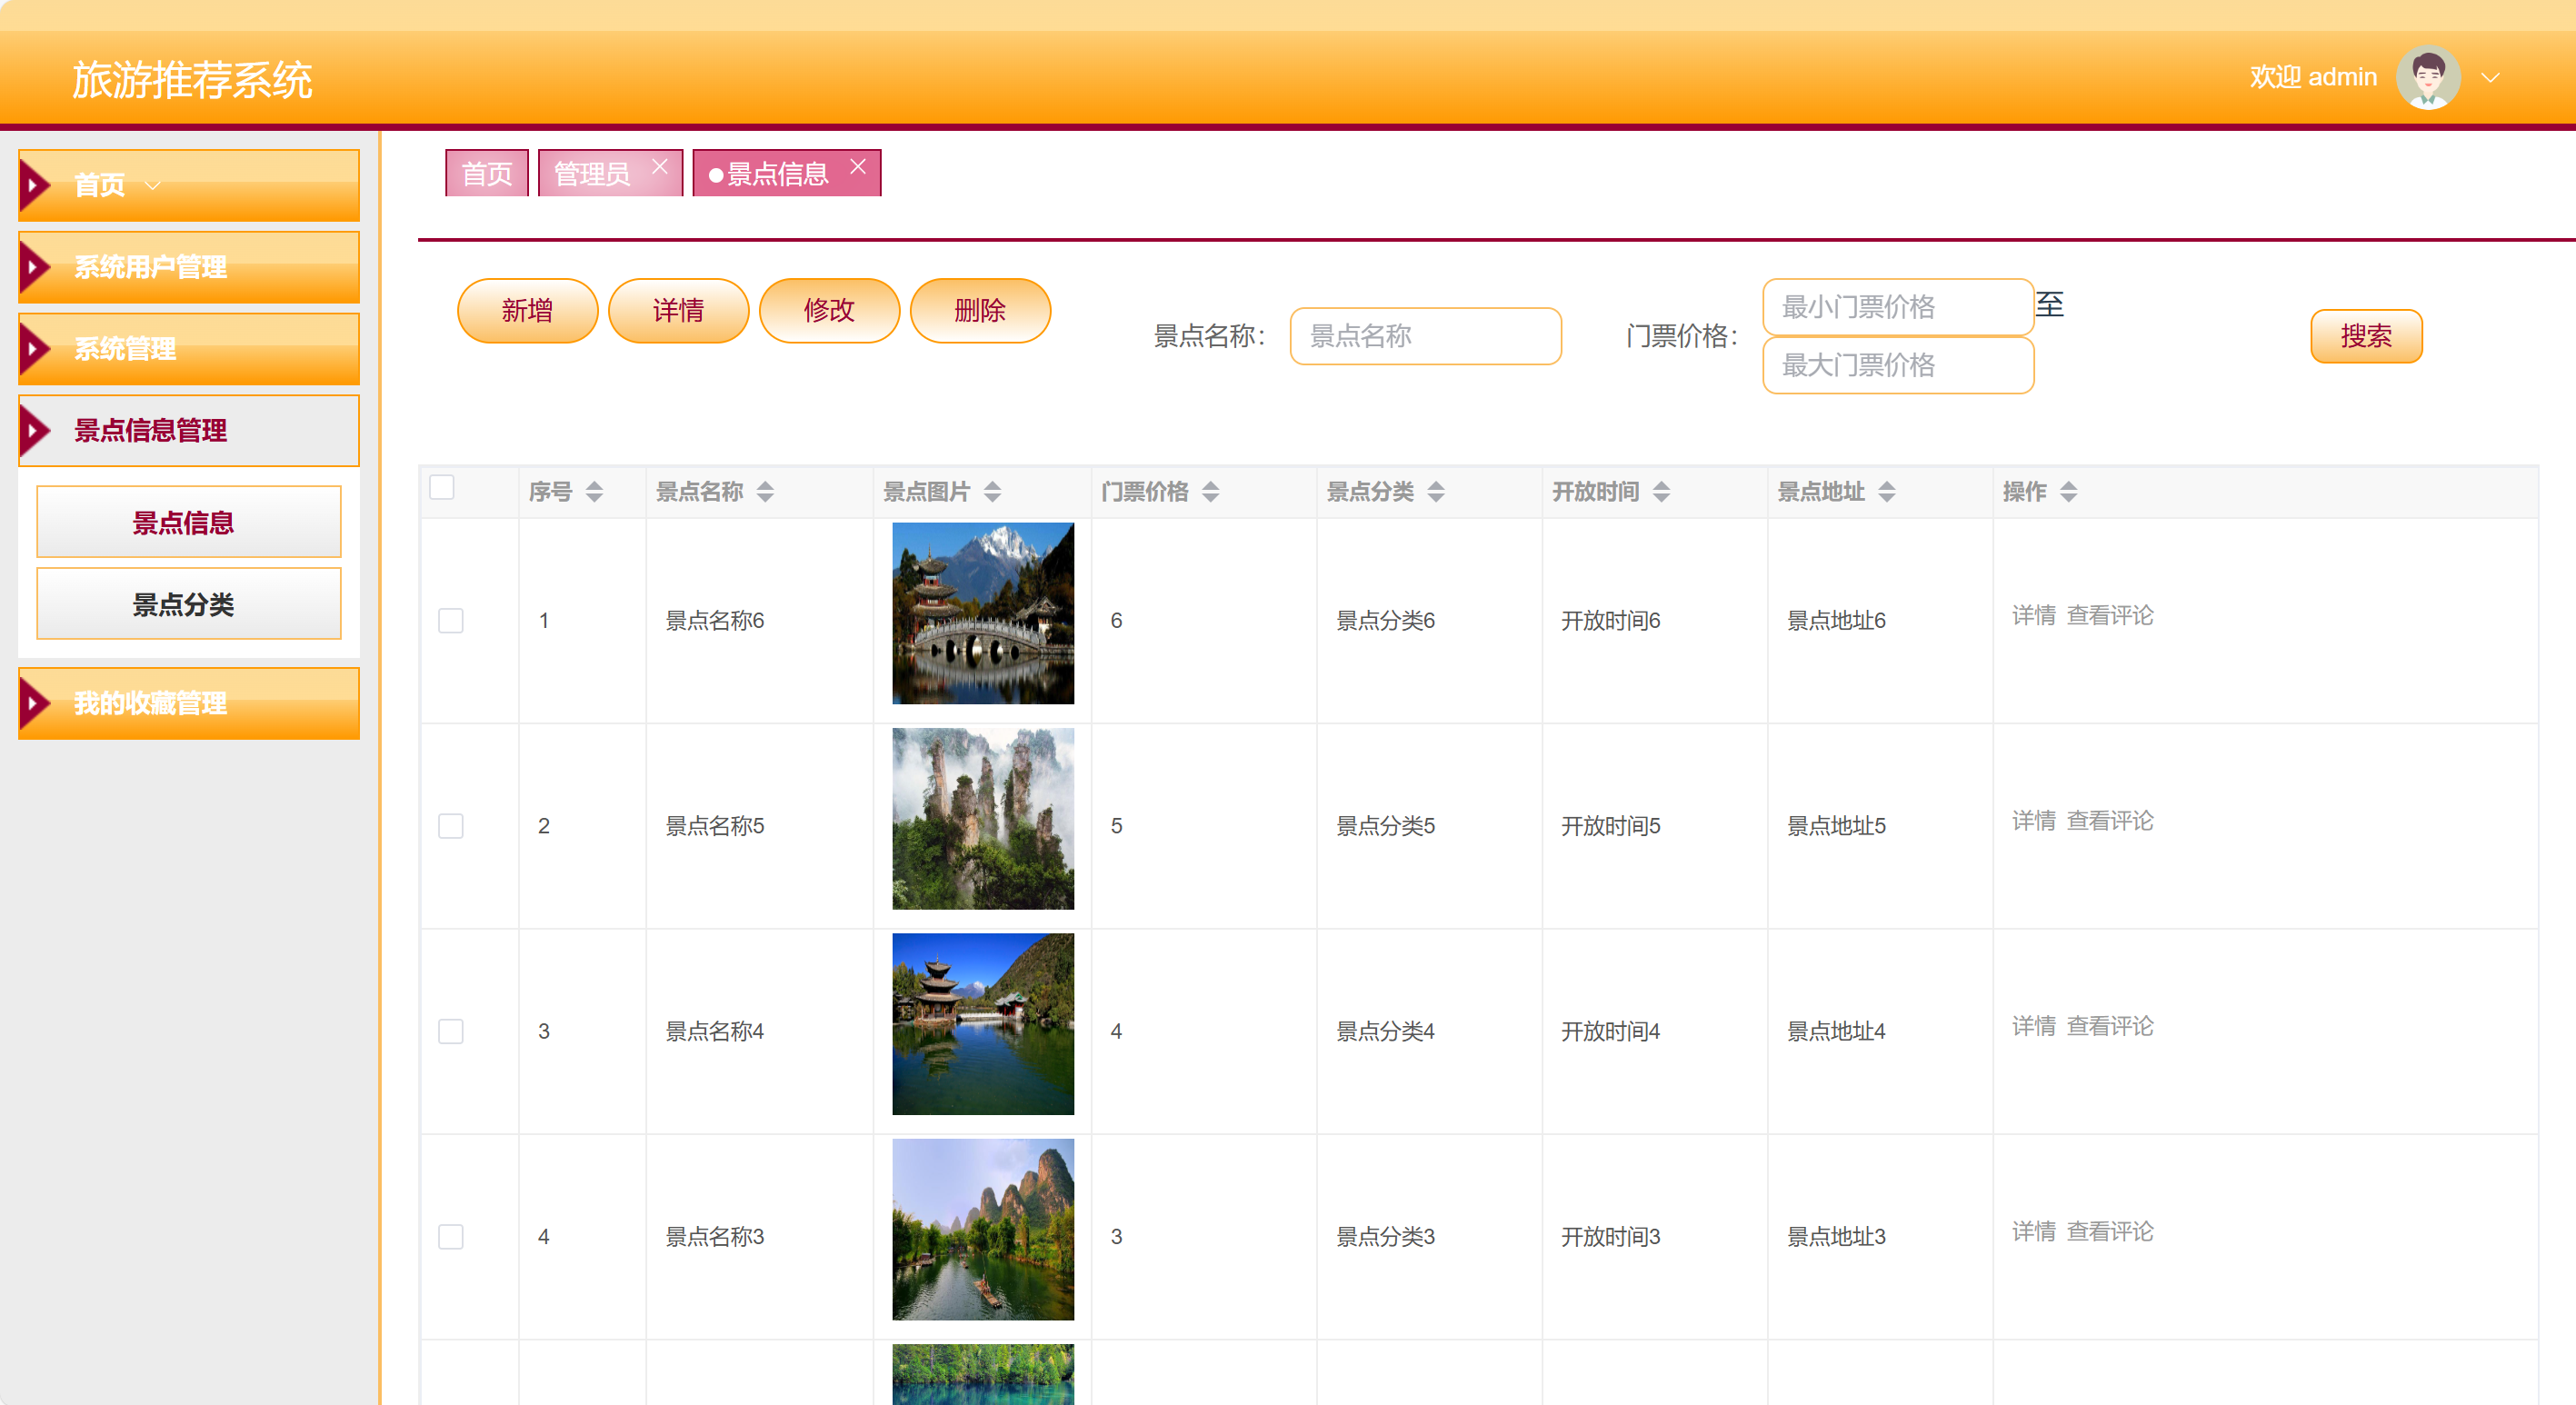Sort by 景点名称 column arrows
The image size is (2576, 1405).
coord(765,491)
